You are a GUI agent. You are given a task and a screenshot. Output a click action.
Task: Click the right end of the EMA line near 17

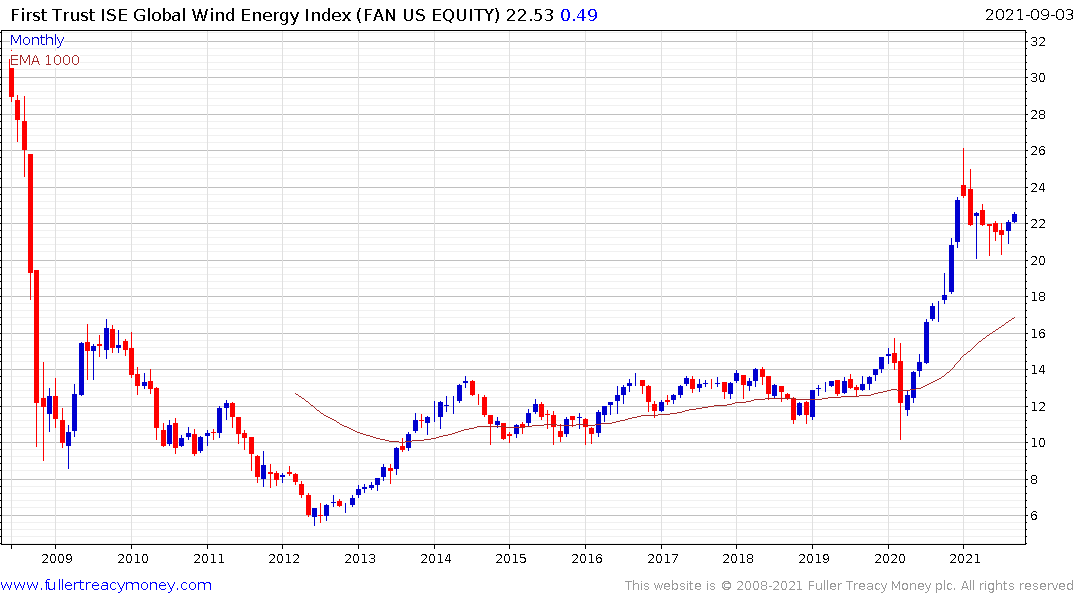click(1013, 318)
